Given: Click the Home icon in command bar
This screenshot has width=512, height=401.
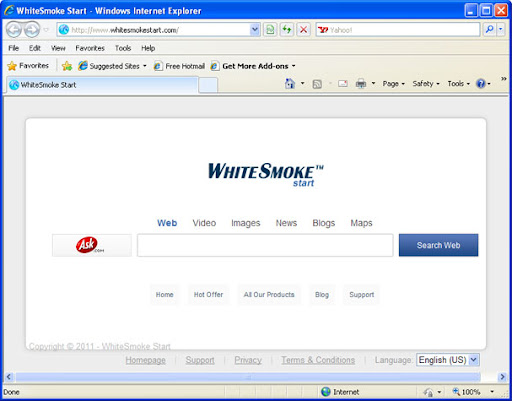Looking at the screenshot, I should pyautogui.click(x=290, y=83).
